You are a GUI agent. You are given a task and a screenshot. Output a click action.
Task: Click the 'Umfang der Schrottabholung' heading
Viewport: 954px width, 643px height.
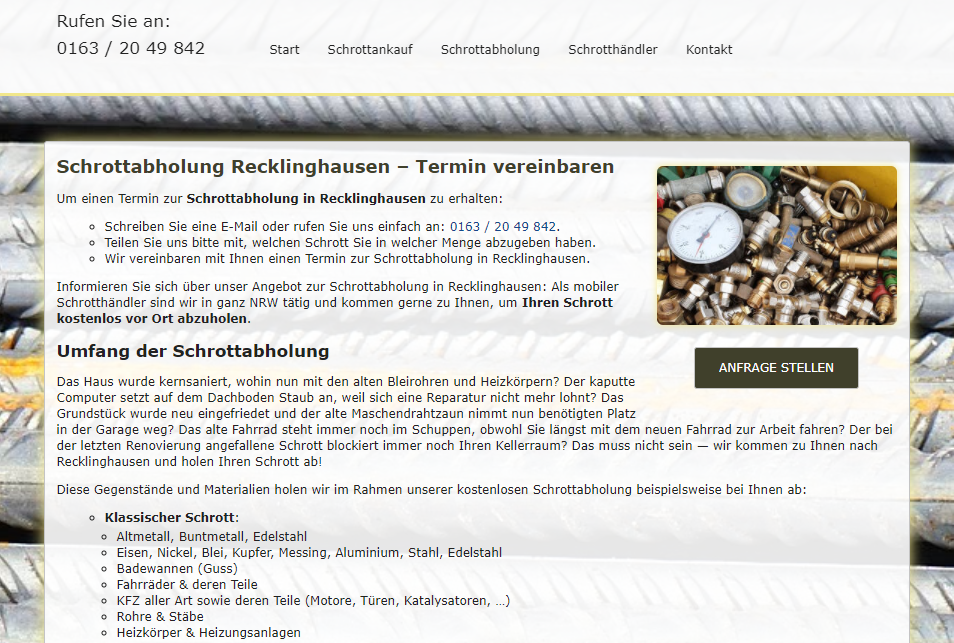click(x=193, y=351)
